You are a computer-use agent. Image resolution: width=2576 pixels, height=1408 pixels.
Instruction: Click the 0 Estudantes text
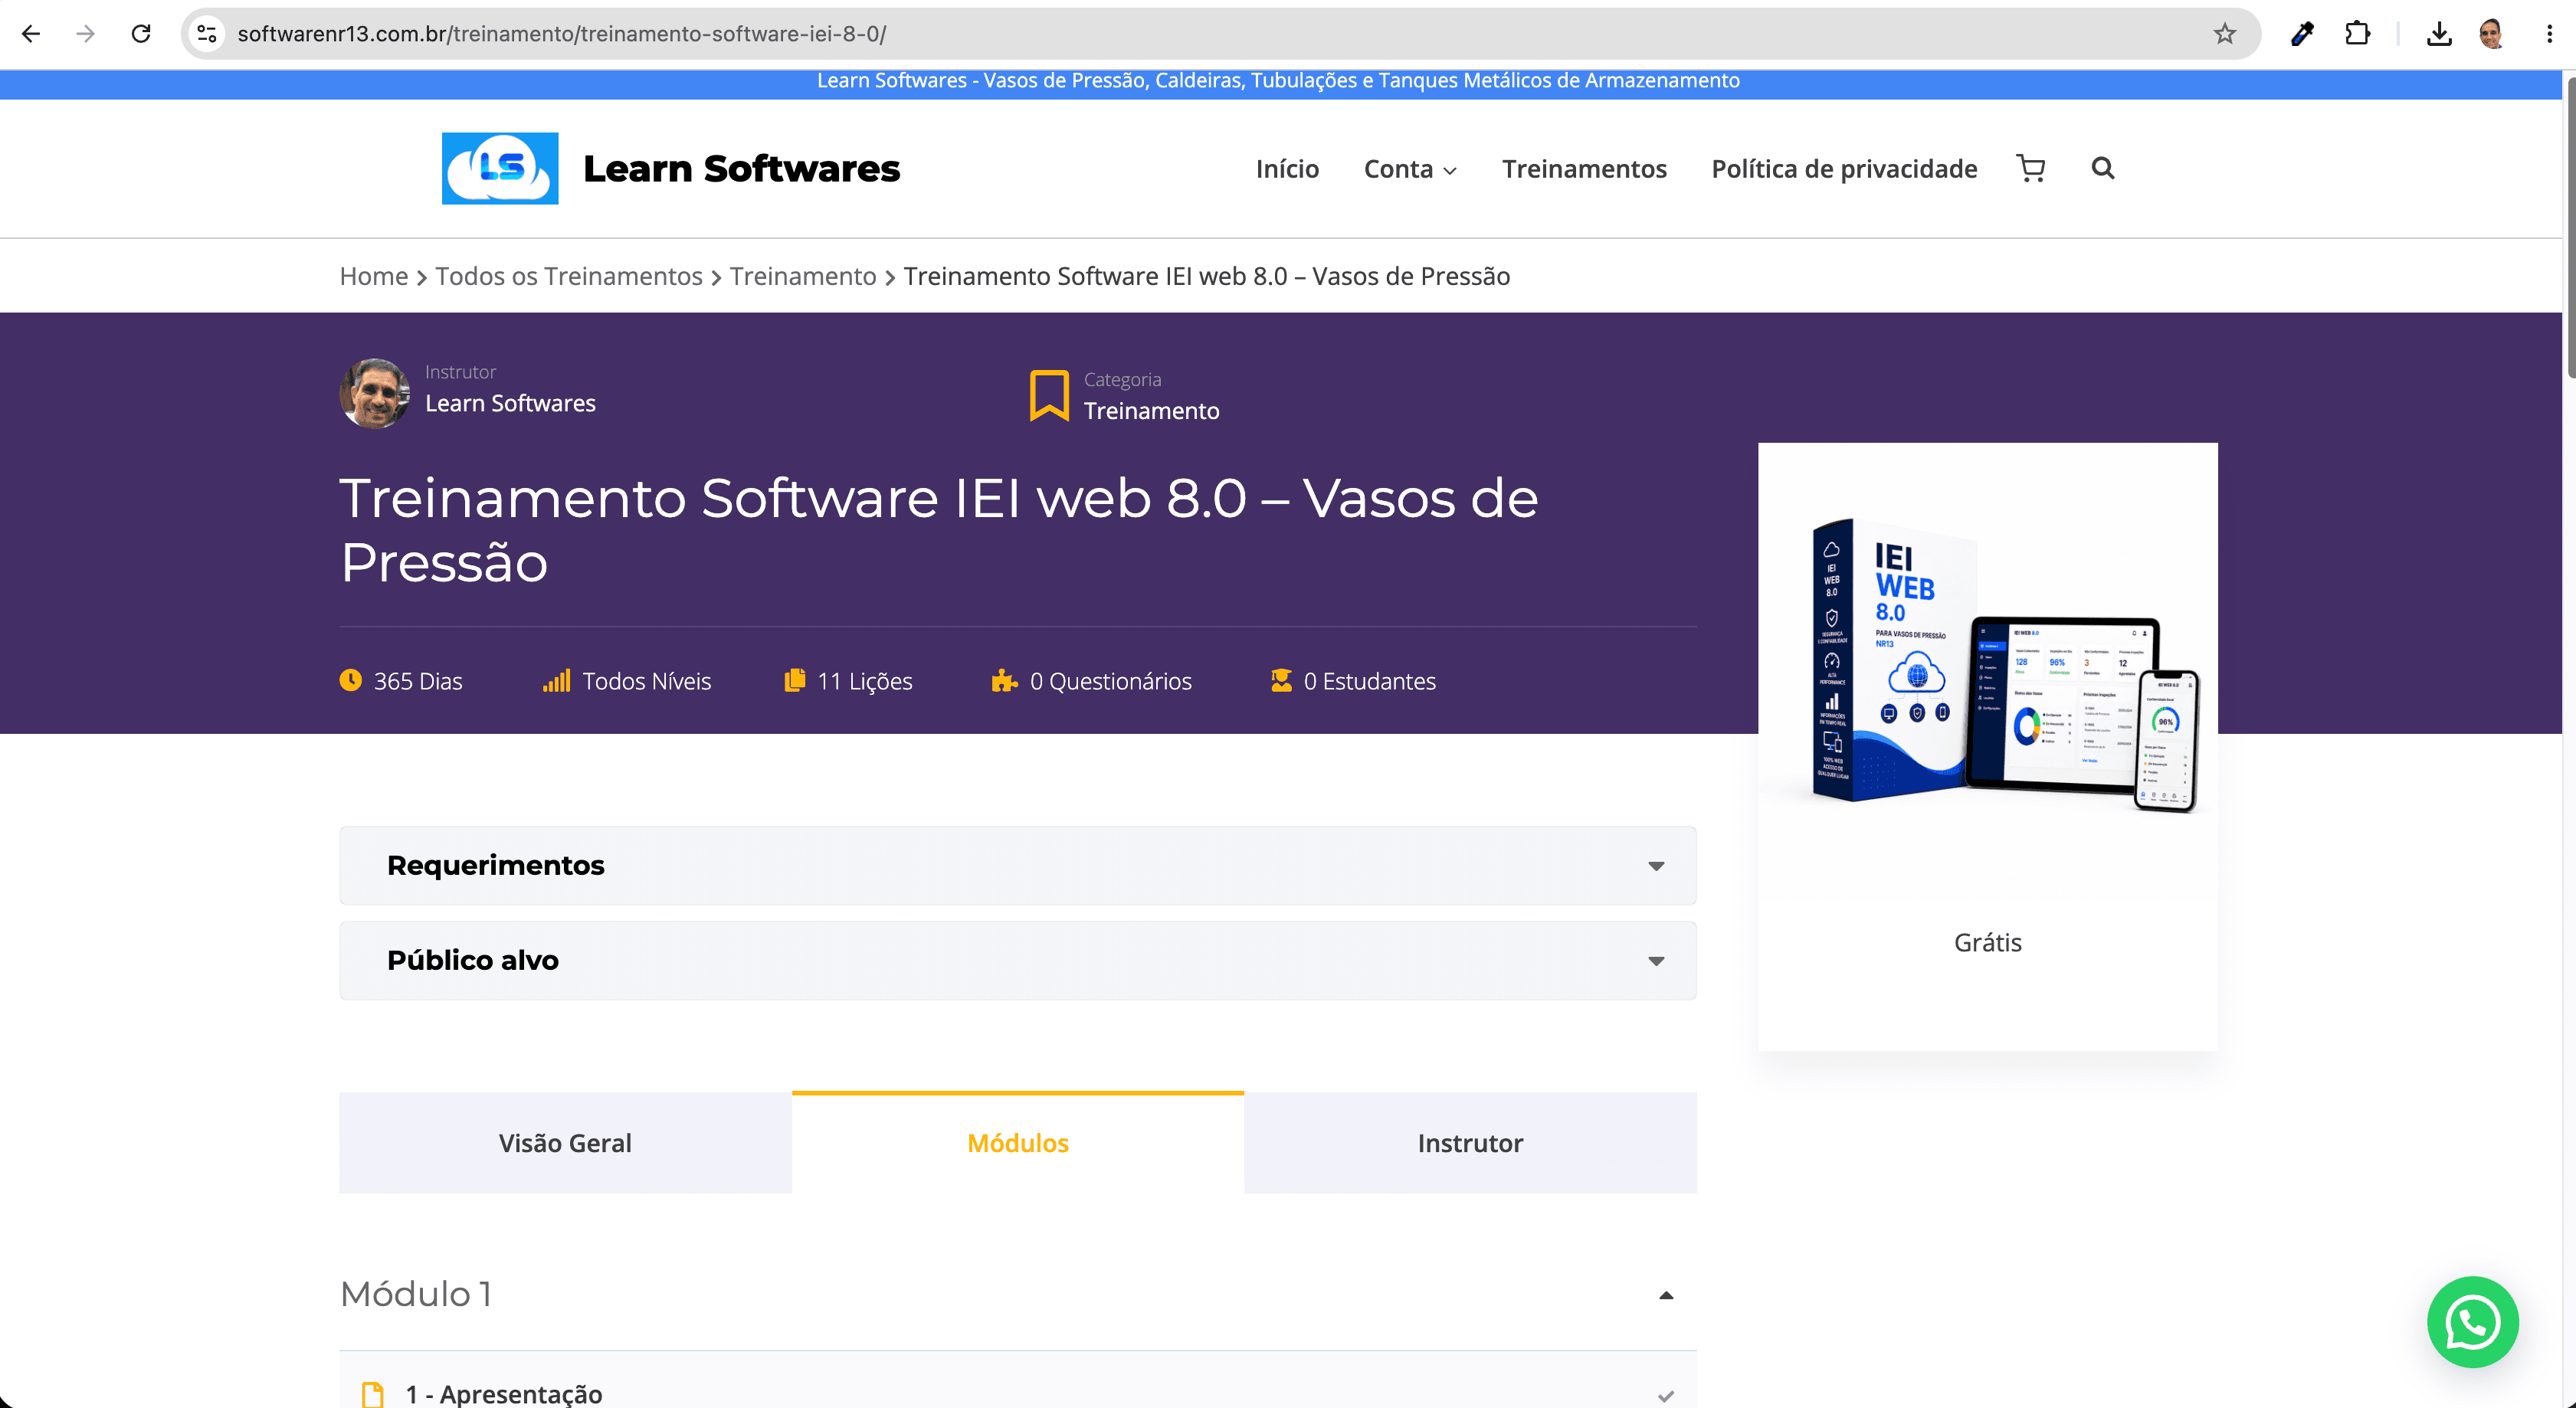(1369, 681)
